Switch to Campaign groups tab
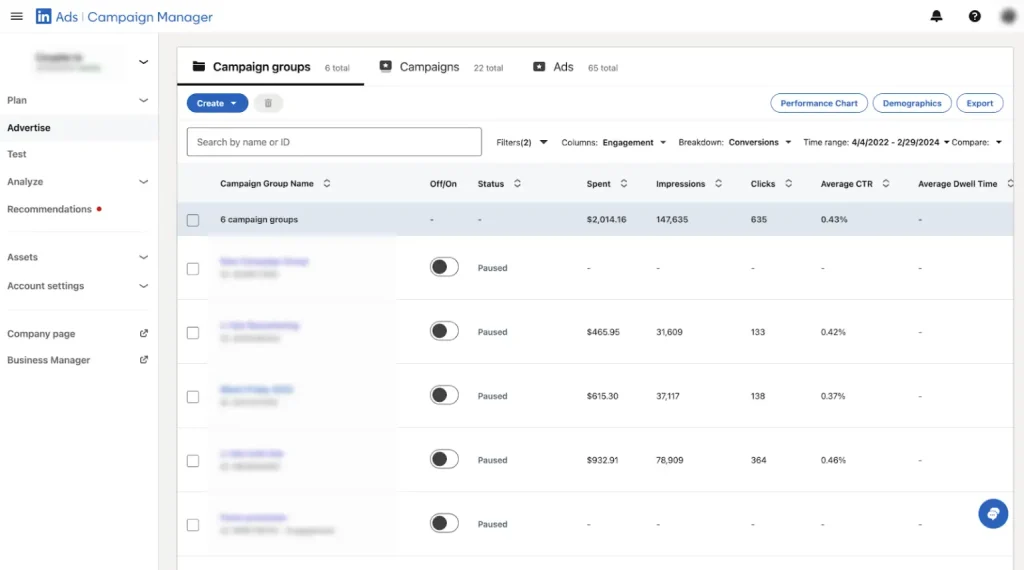The image size is (1024, 570). 270,67
